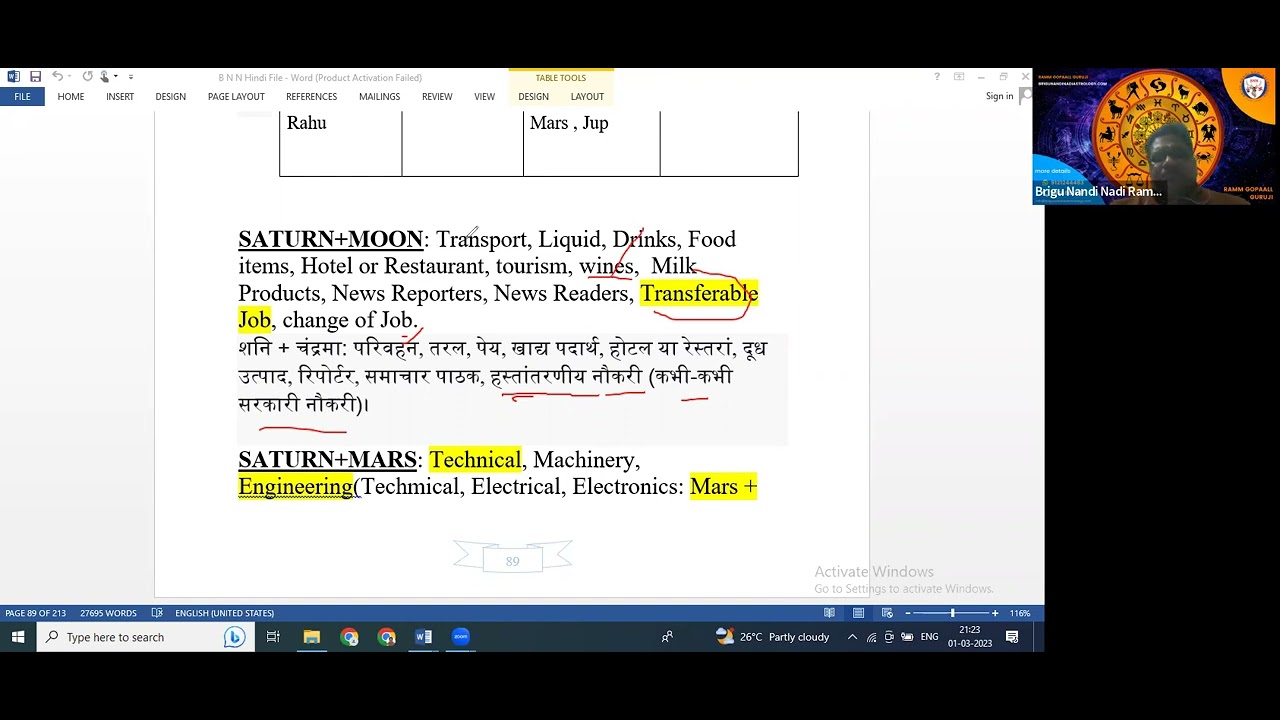Screen dimensions: 1280x720
Task: Click the Windows Start button
Action: pos(18,637)
